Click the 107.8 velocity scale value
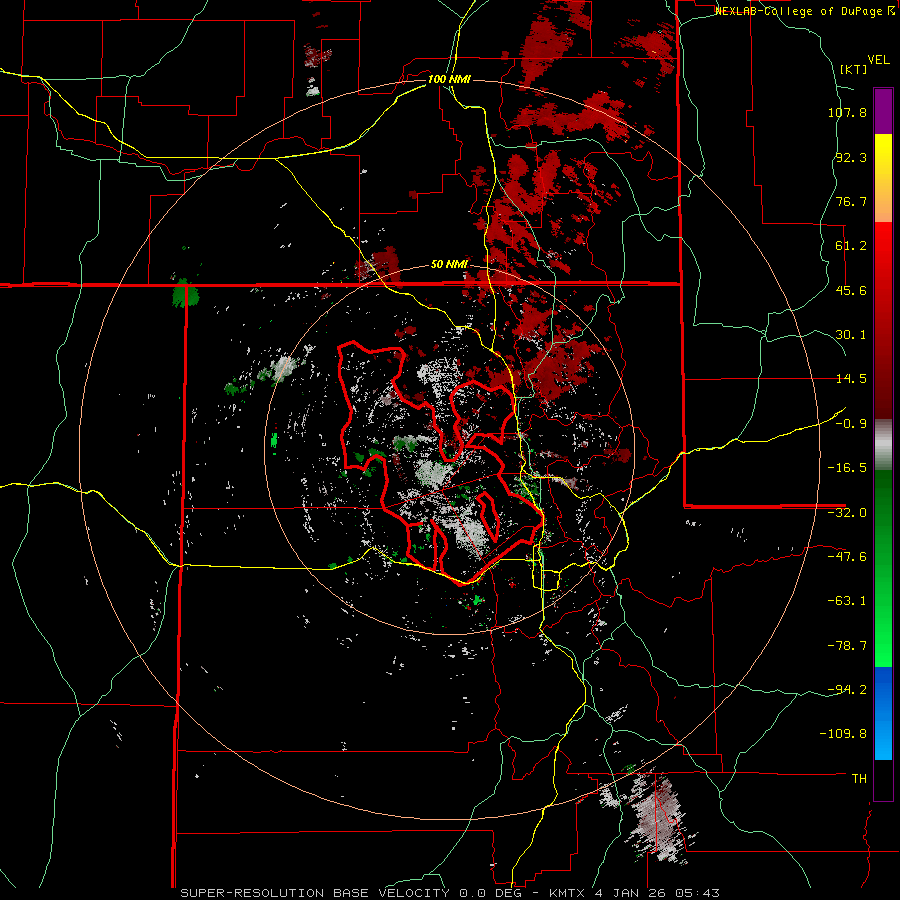The image size is (900, 900). [847, 112]
